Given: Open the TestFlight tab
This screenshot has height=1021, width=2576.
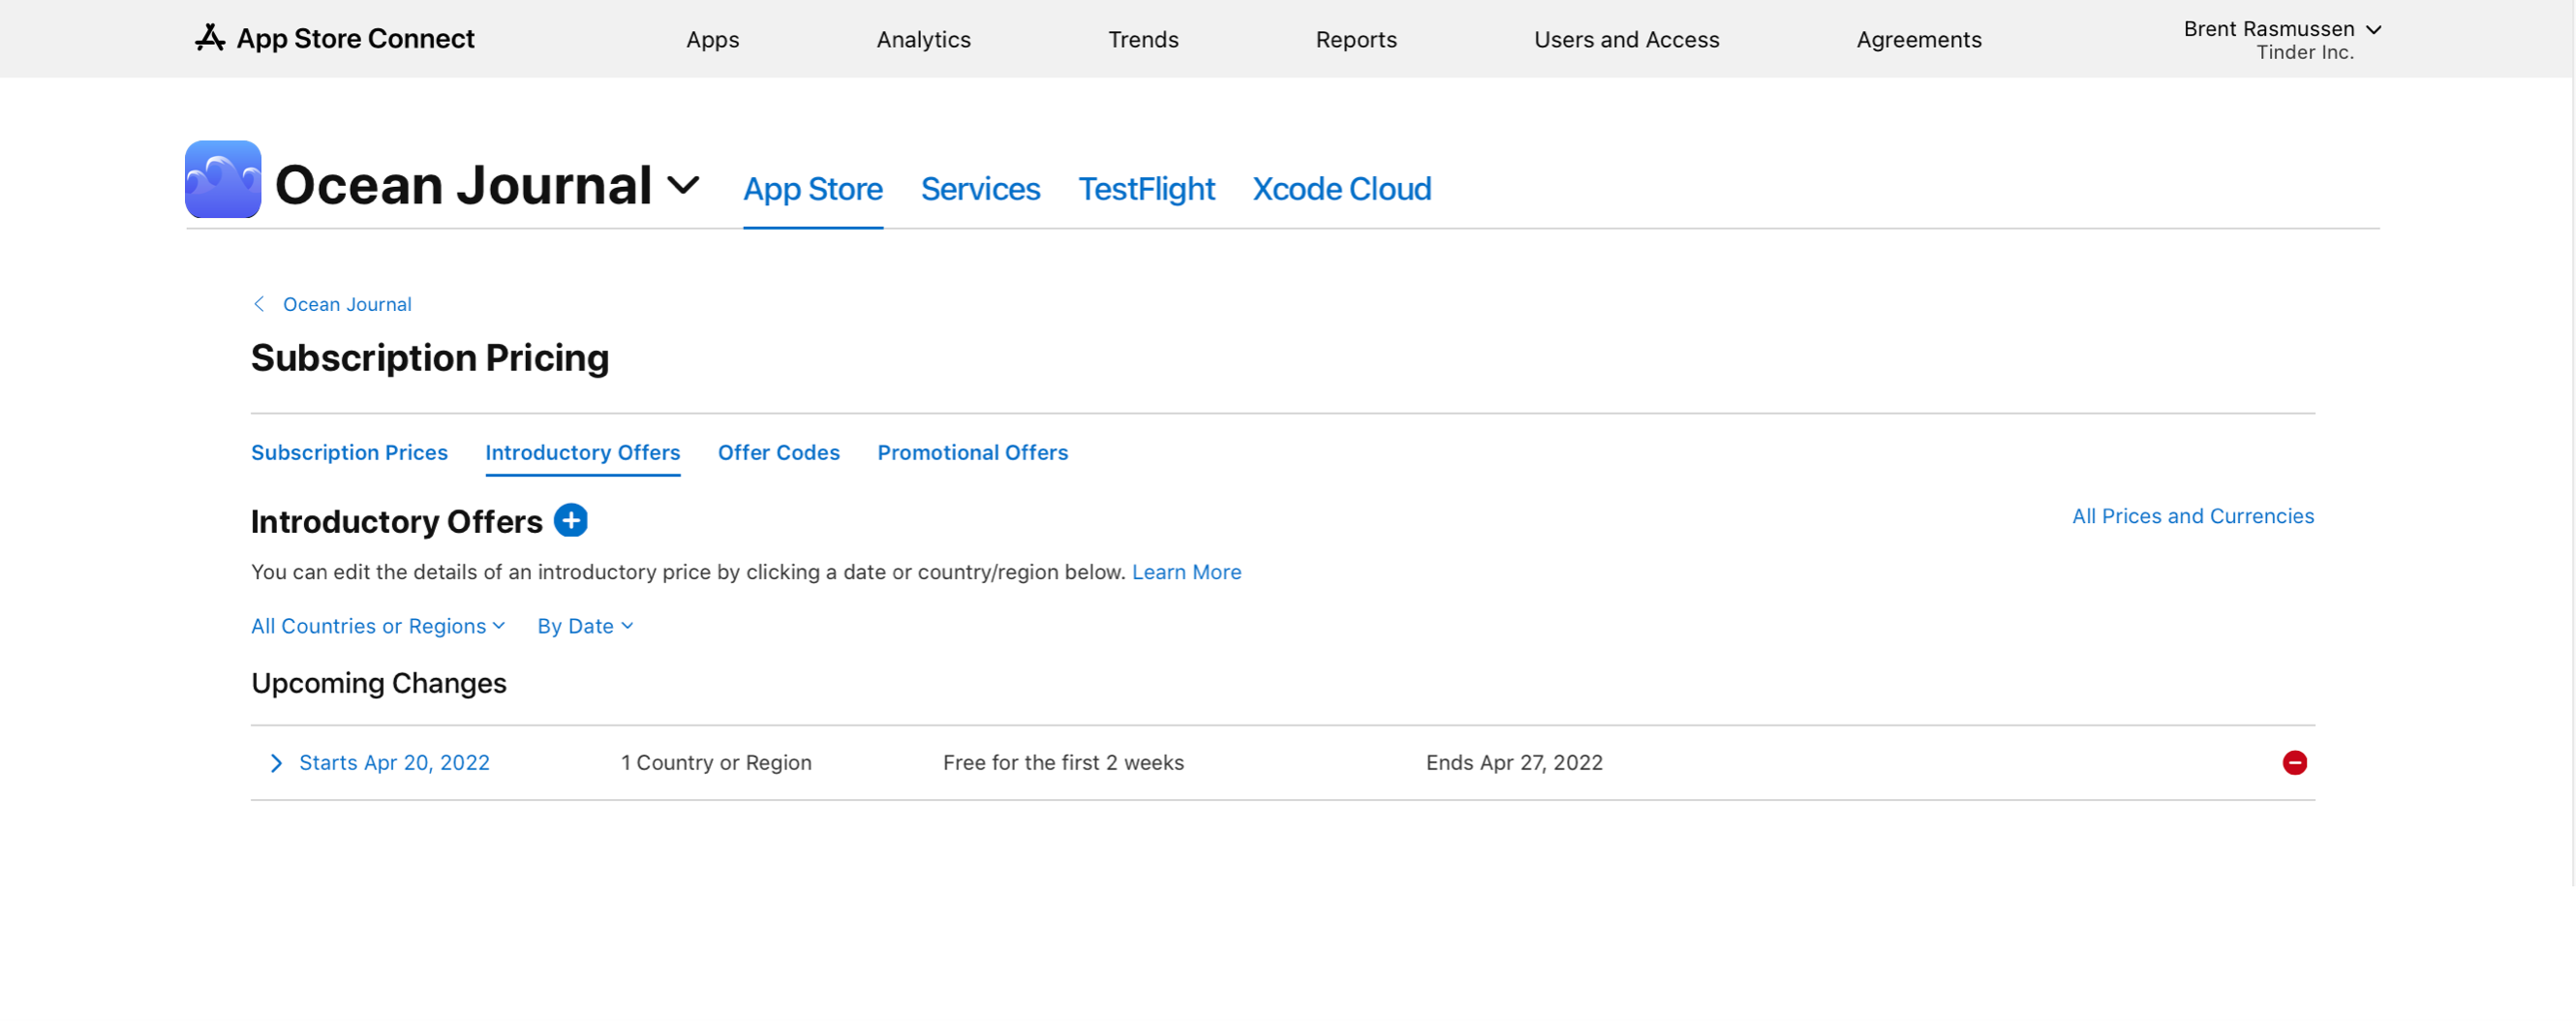Looking at the screenshot, I should tap(1146, 189).
